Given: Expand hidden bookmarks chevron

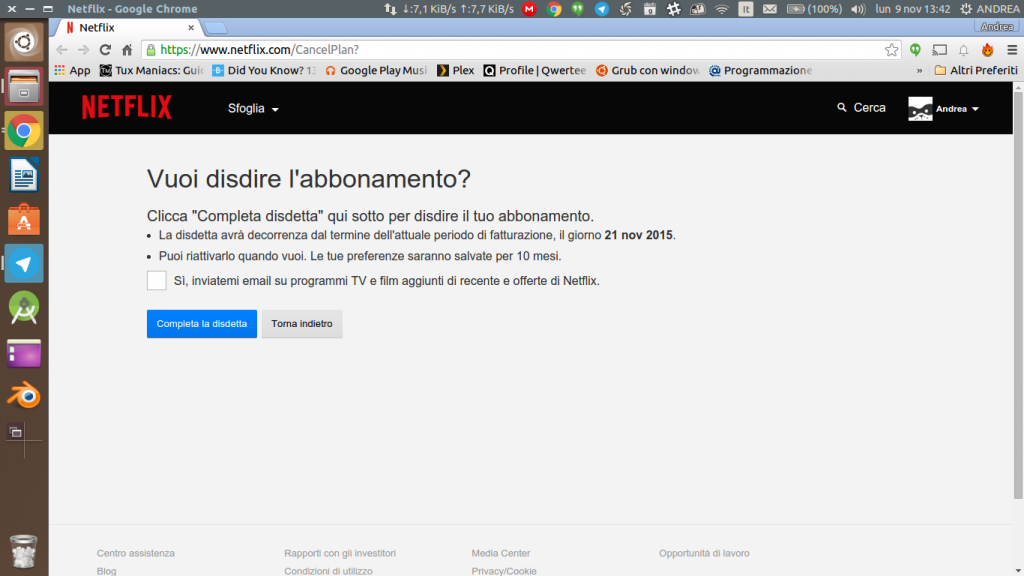Looking at the screenshot, I should (x=920, y=71).
